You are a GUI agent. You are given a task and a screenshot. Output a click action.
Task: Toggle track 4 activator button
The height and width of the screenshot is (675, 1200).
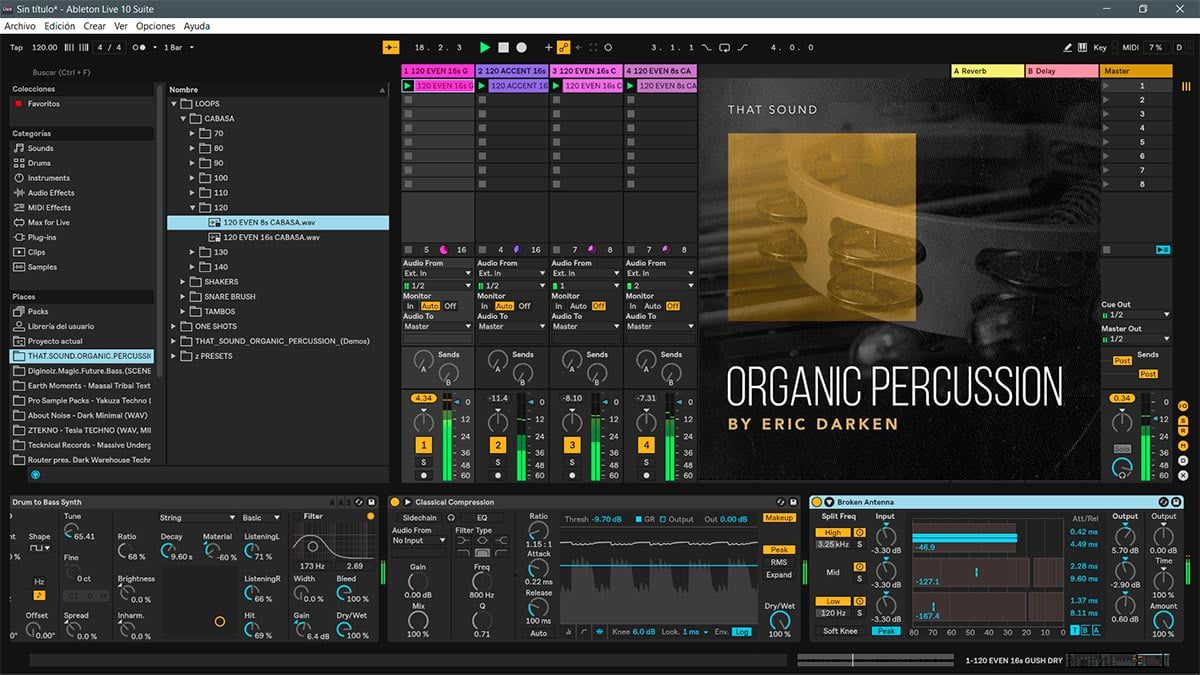tap(645, 445)
